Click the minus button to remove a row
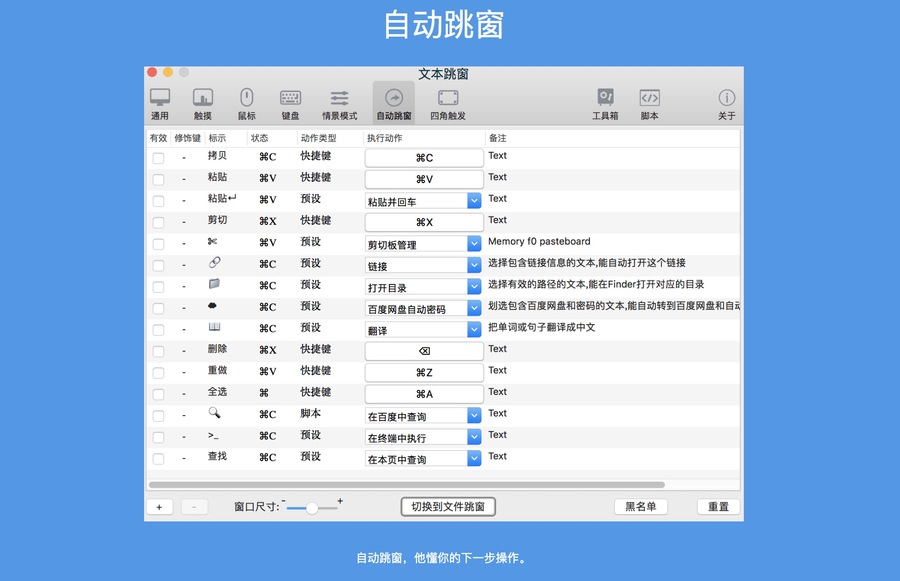 click(x=194, y=507)
